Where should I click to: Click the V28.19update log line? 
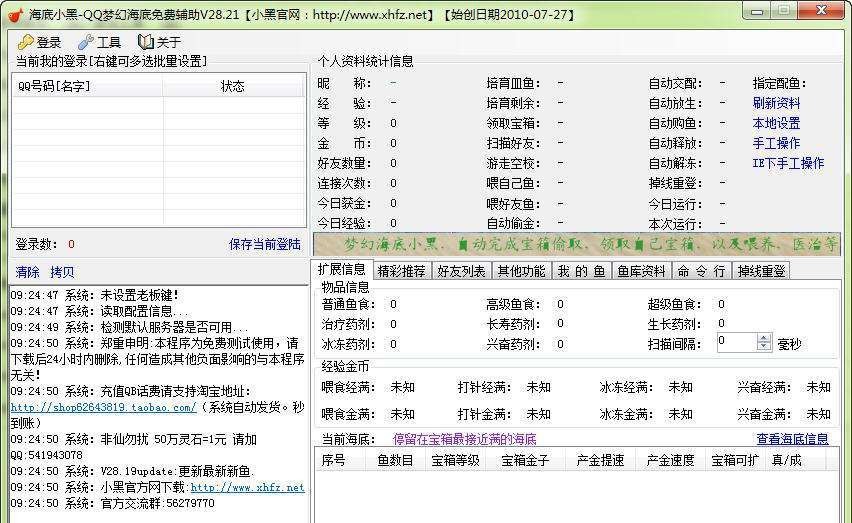coord(133,471)
